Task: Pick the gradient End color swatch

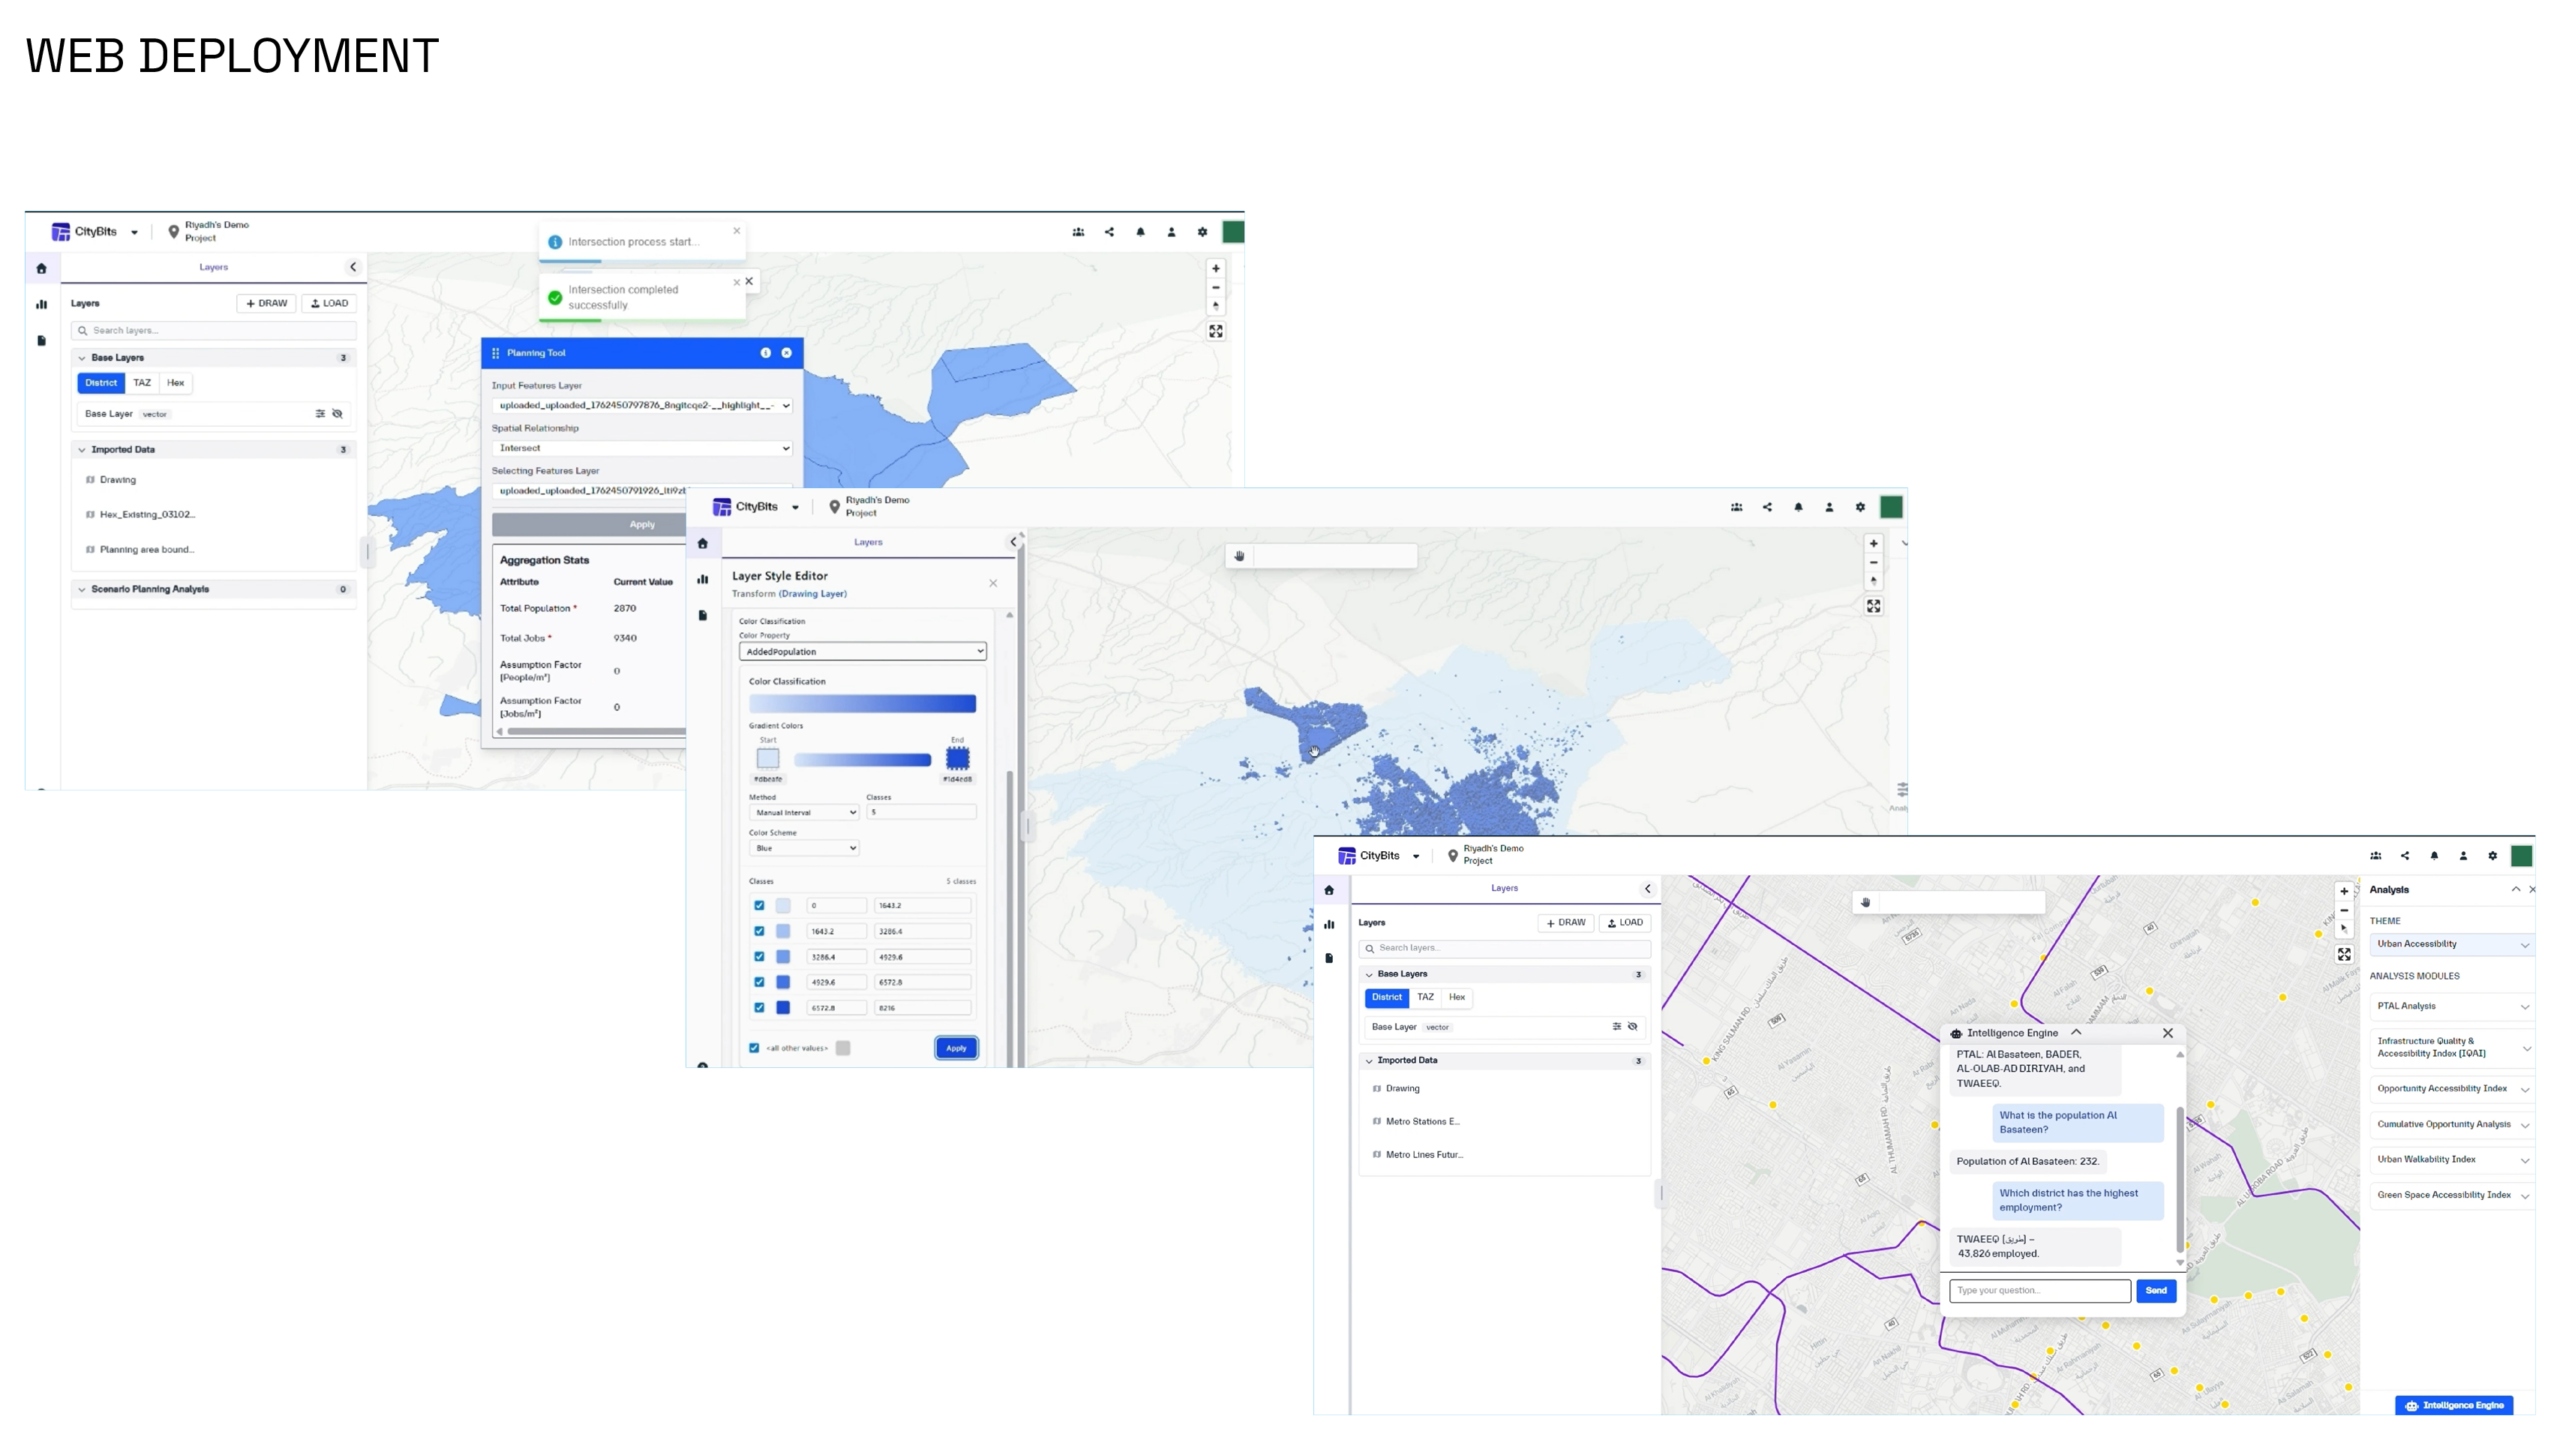Action: pos(957,758)
